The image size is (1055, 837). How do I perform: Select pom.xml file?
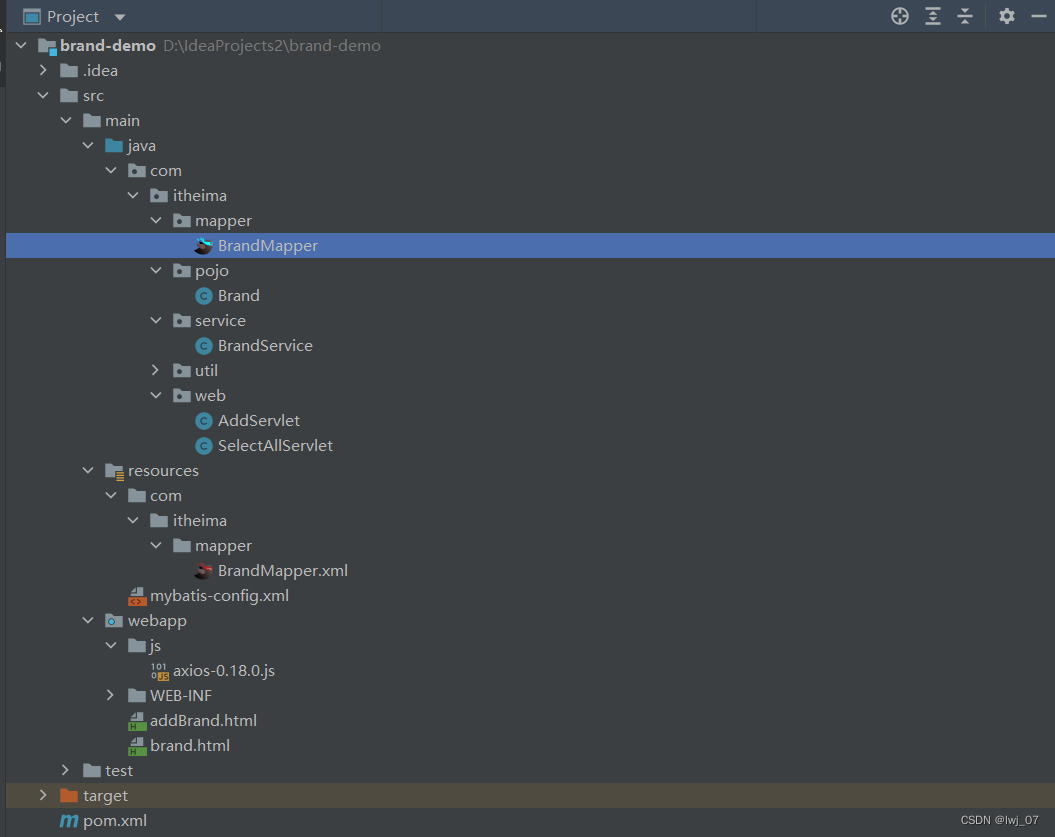pyautogui.click(x=114, y=821)
